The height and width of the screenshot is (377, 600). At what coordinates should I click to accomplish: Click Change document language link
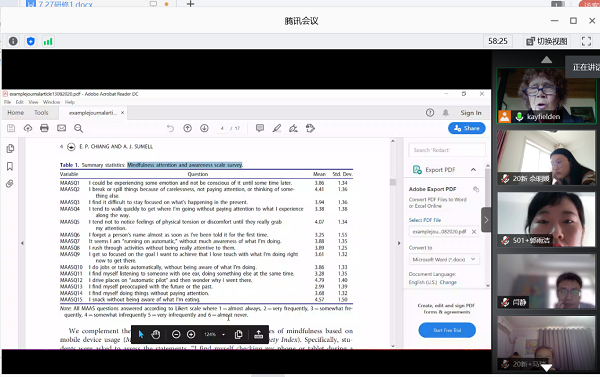coord(448,282)
